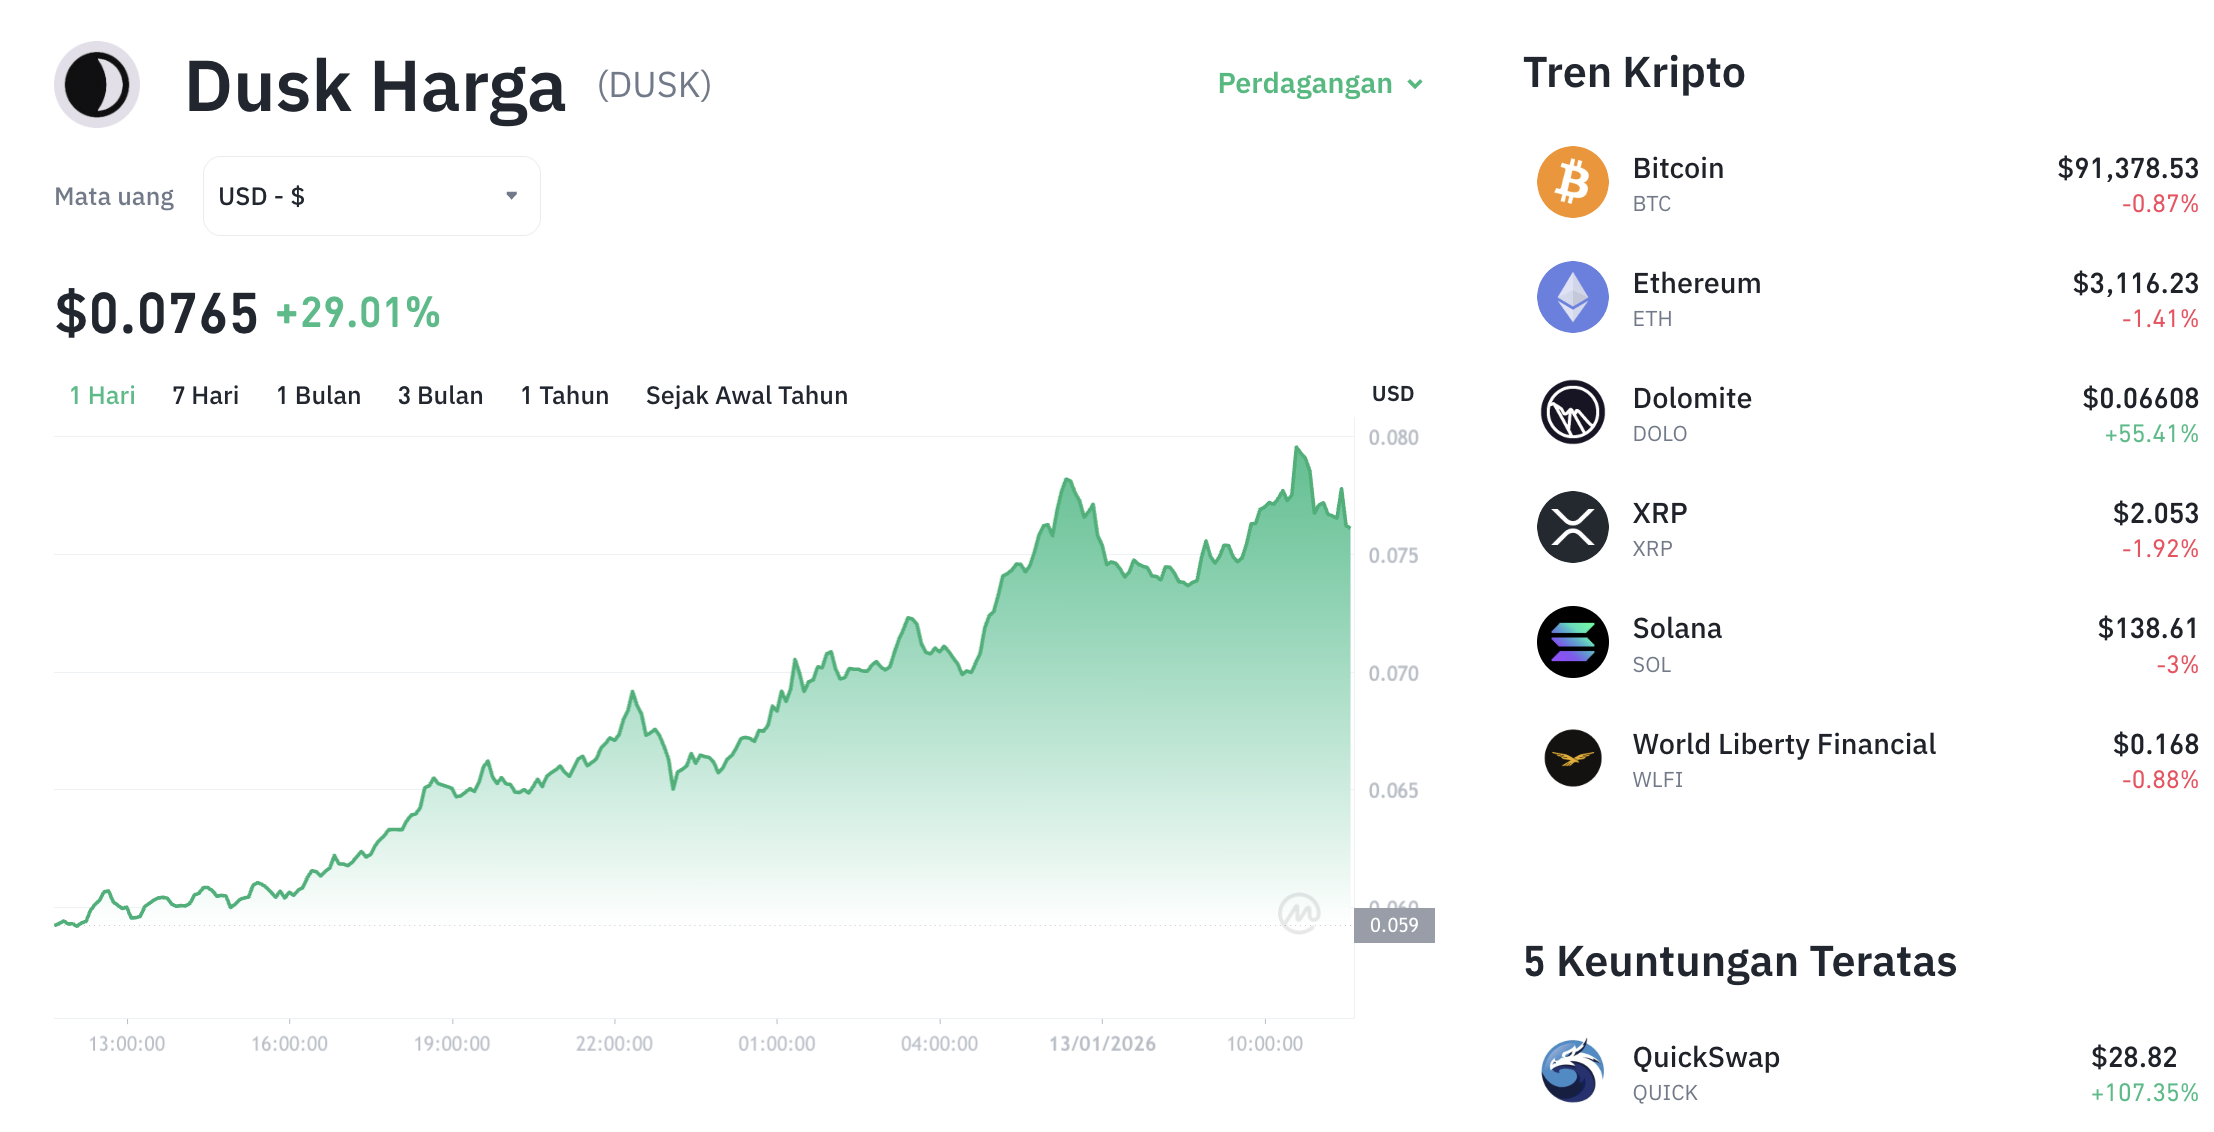Click the 0.059 price marker on chart axis
The image size is (2214, 1132).
[1394, 925]
